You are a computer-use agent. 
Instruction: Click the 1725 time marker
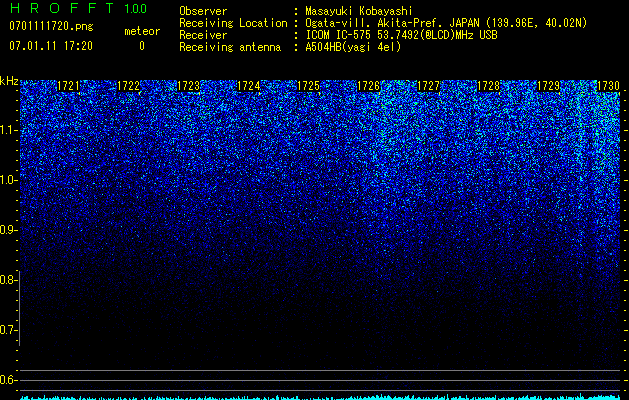coord(308,86)
